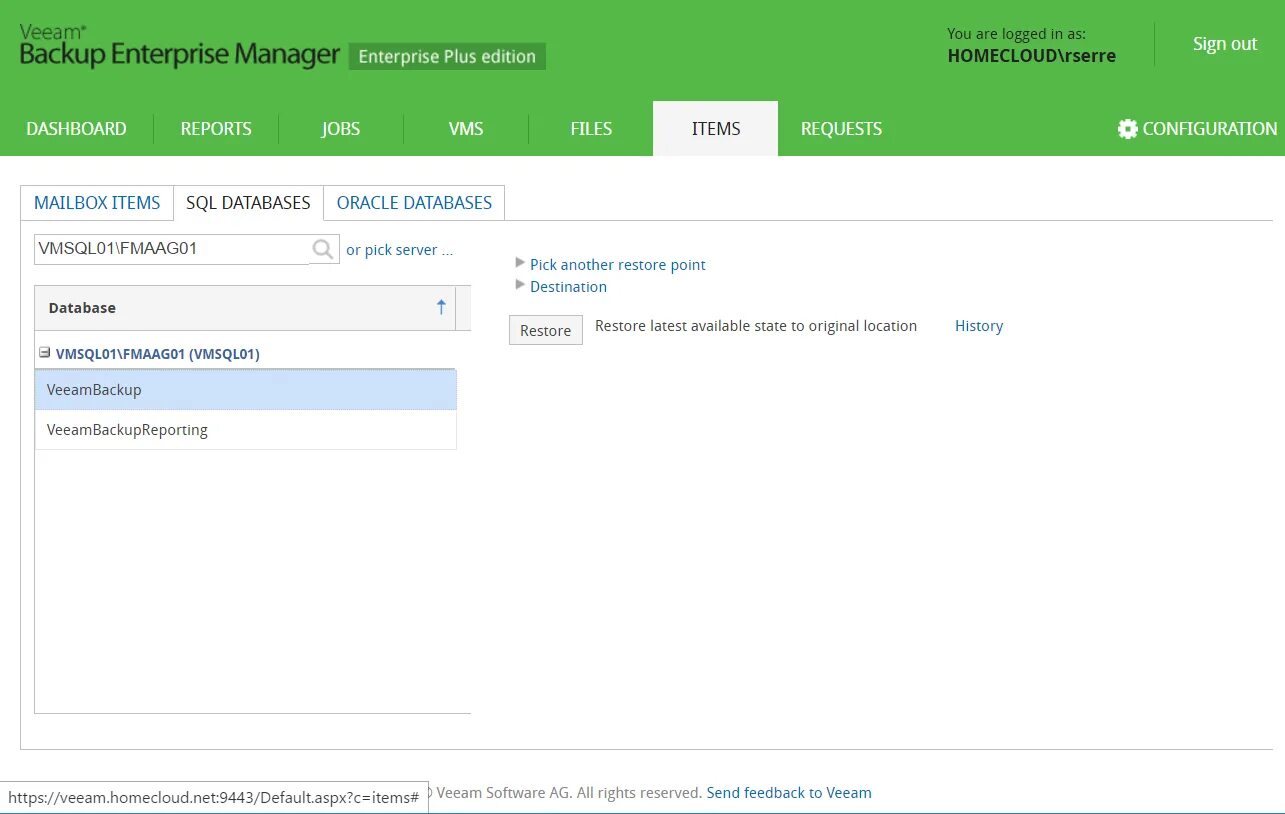Click the HOMECLOUD\rserre username text
Viewport: 1285px width, 814px height.
(1032, 56)
